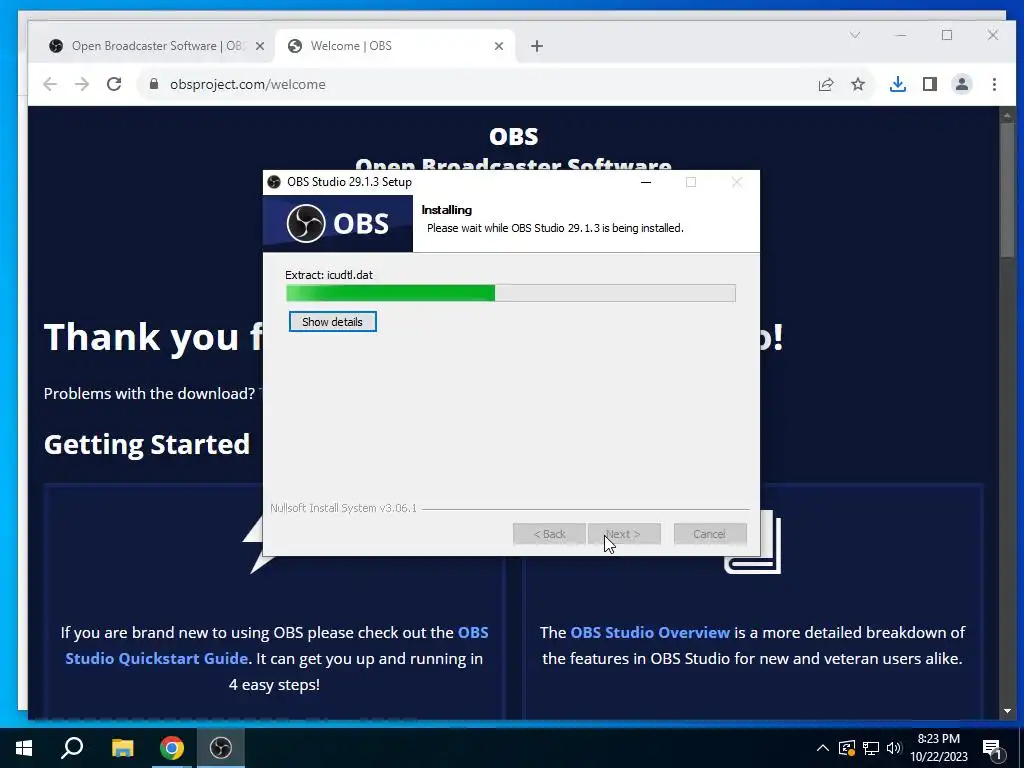This screenshot has width=1024, height=768.
Task: Click the greyed Cancel button in installer
Action: coord(710,534)
